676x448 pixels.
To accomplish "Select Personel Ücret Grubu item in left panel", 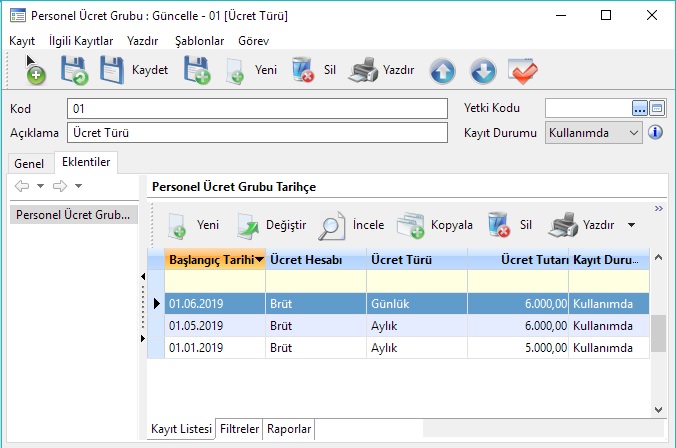I will [x=73, y=214].
